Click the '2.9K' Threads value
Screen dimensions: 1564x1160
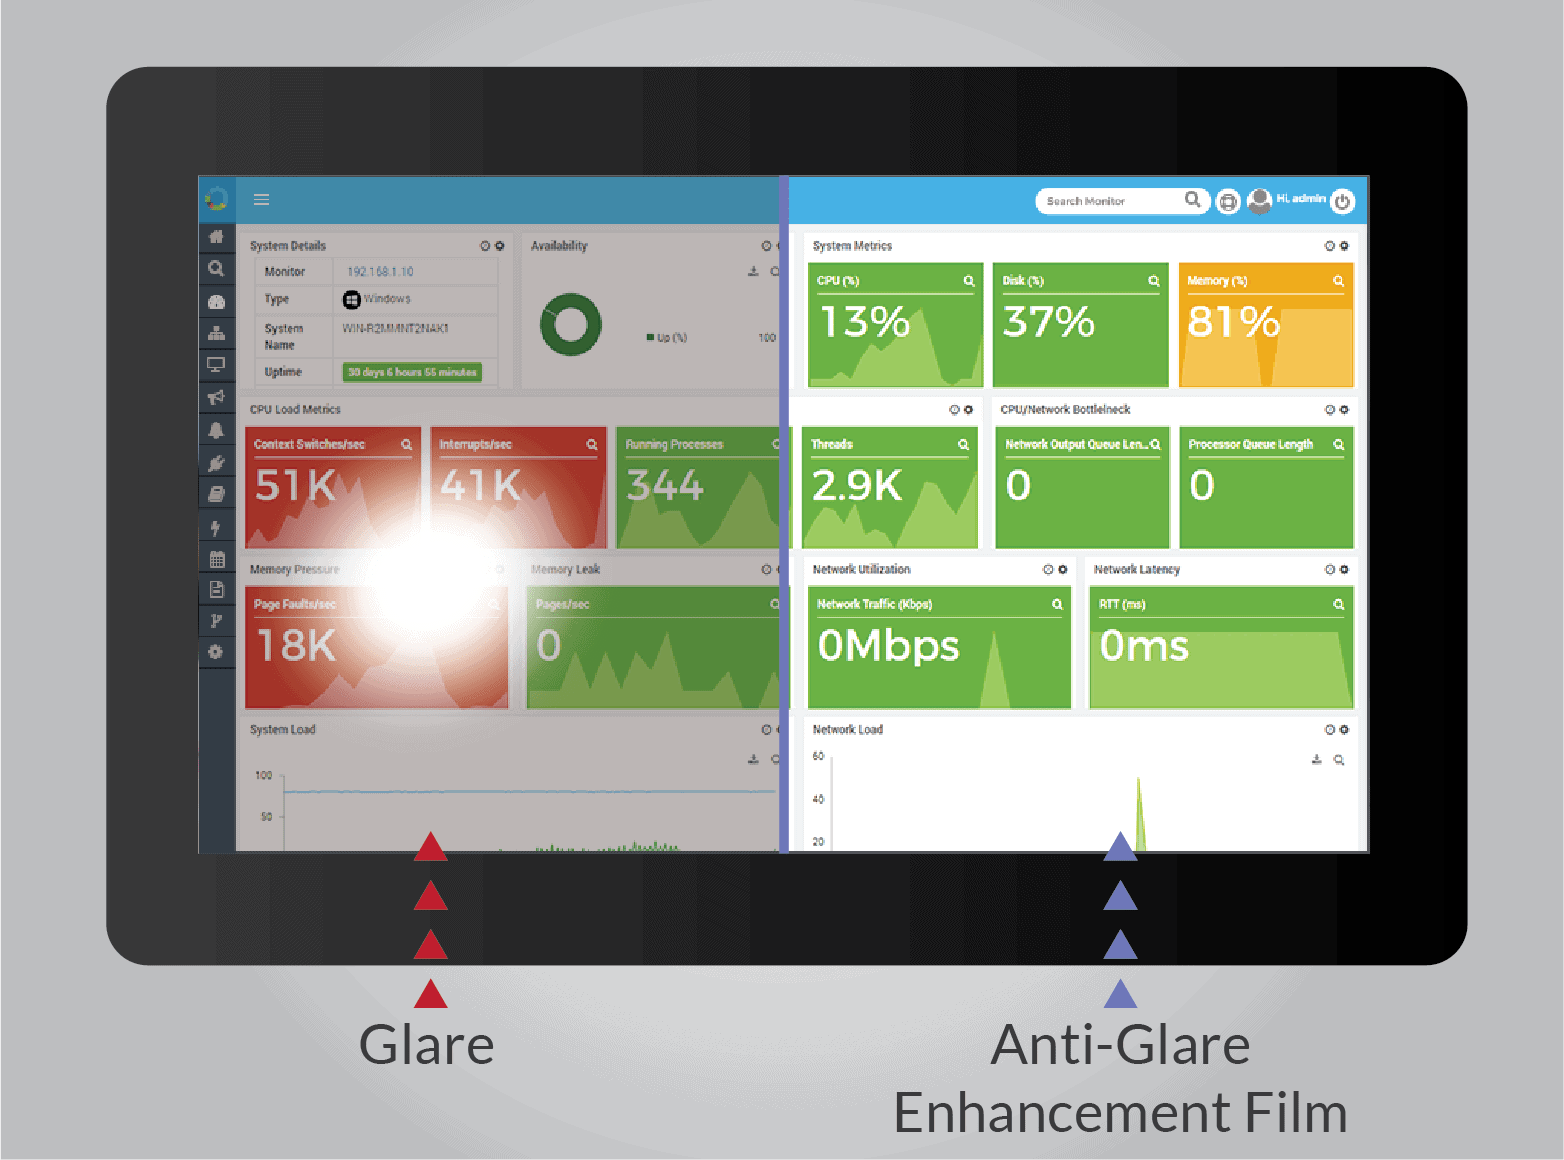coord(857,486)
